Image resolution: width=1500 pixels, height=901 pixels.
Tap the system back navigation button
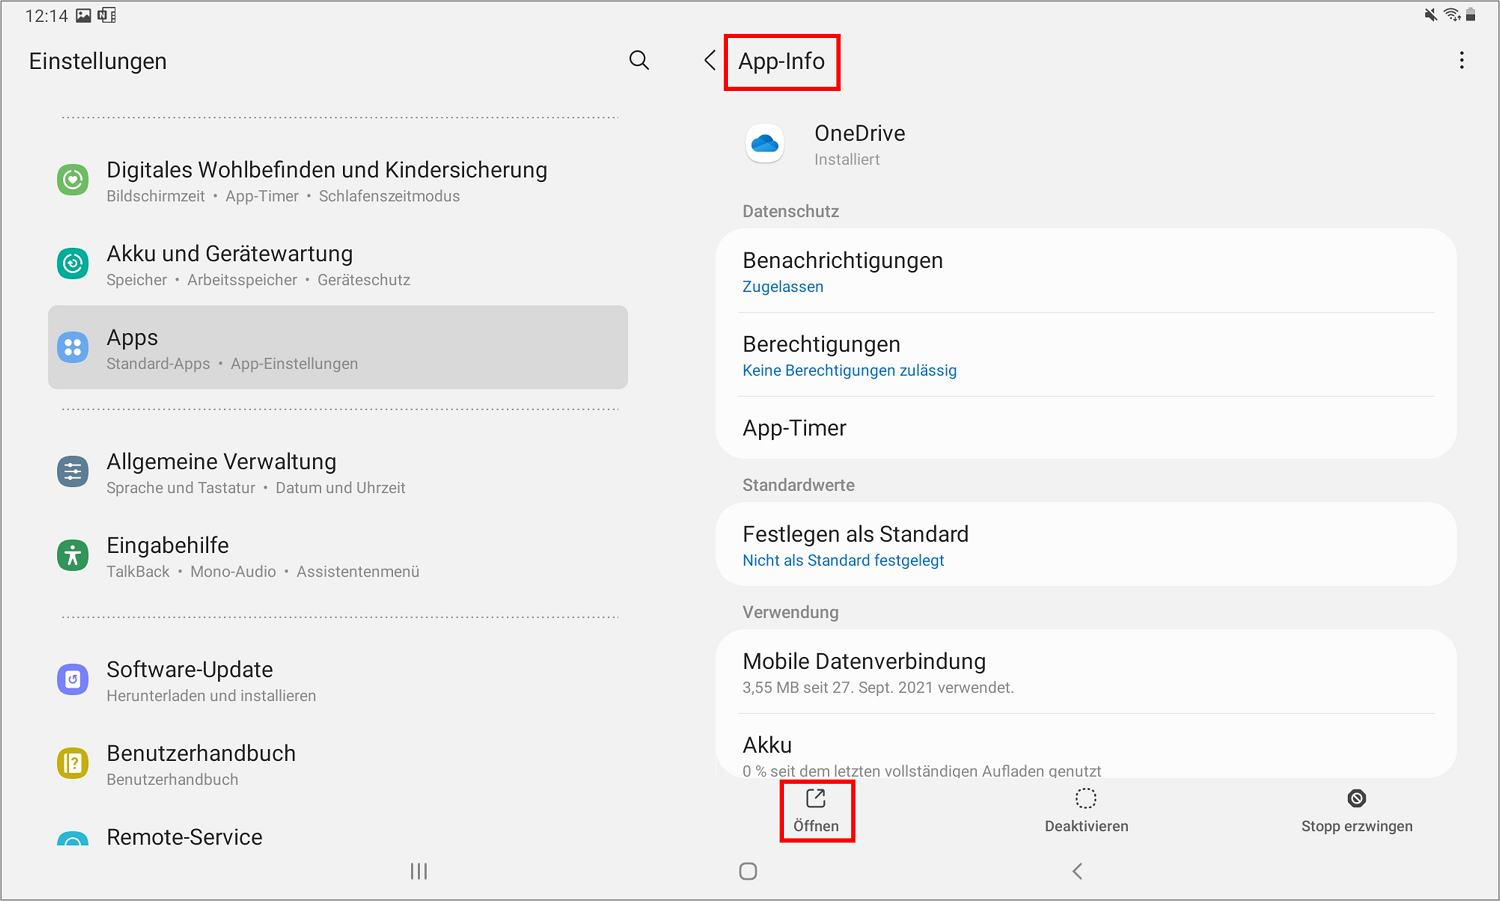coord(1077,872)
